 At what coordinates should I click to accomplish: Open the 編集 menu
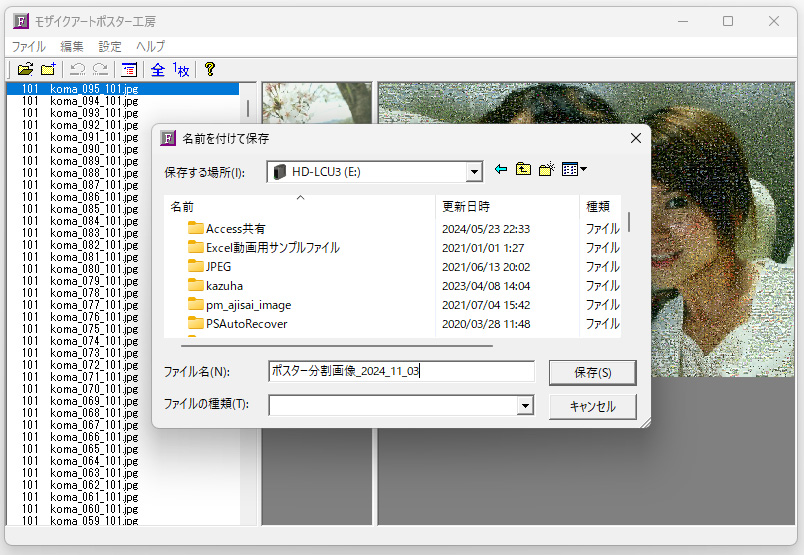point(72,47)
